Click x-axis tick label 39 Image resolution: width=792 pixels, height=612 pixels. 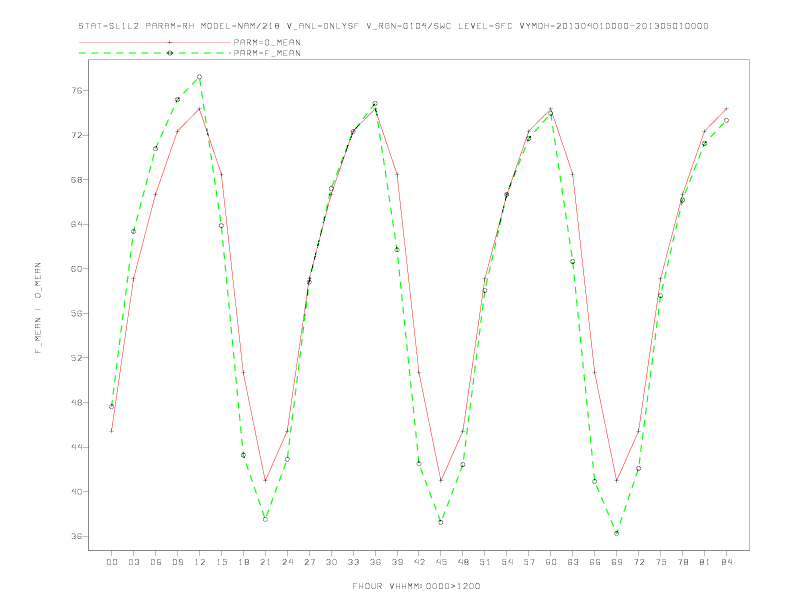point(397,562)
